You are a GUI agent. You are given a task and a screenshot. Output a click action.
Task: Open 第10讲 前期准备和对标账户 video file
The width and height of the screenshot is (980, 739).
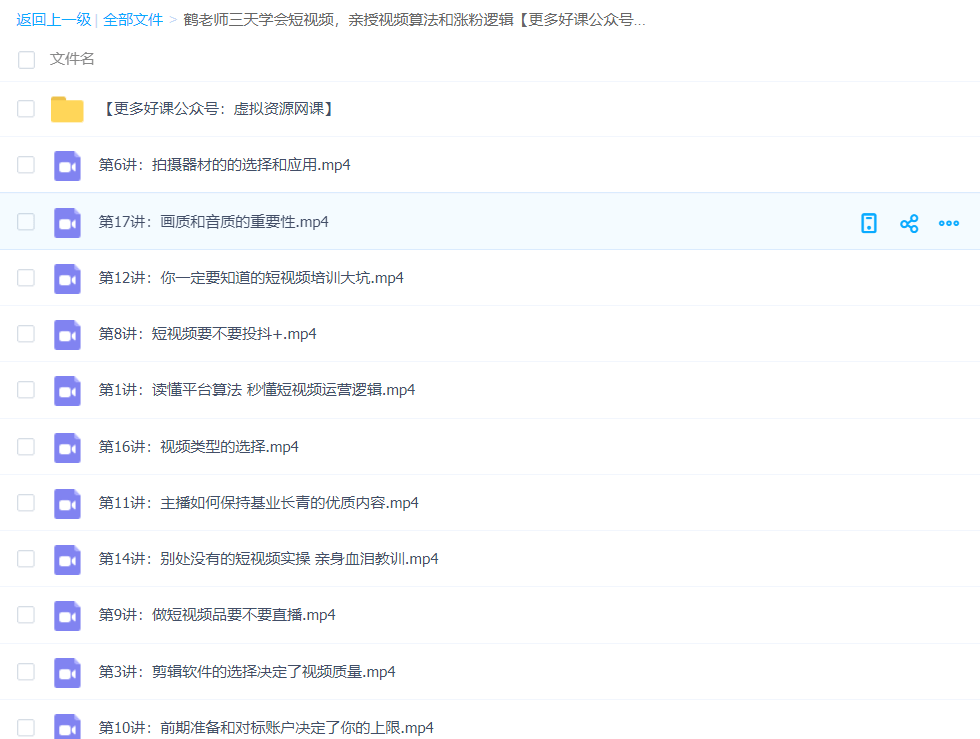point(266,727)
